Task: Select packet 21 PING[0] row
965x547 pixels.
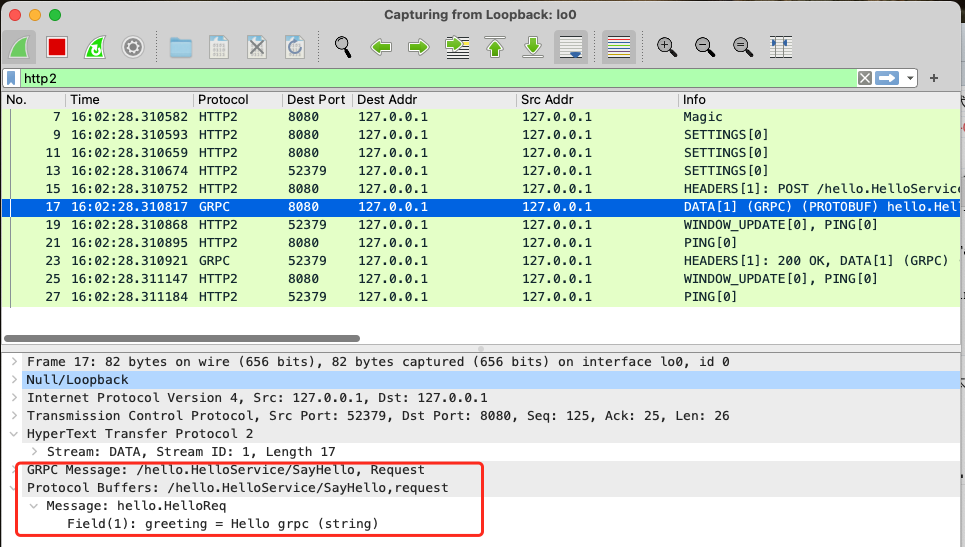Action: 480,242
